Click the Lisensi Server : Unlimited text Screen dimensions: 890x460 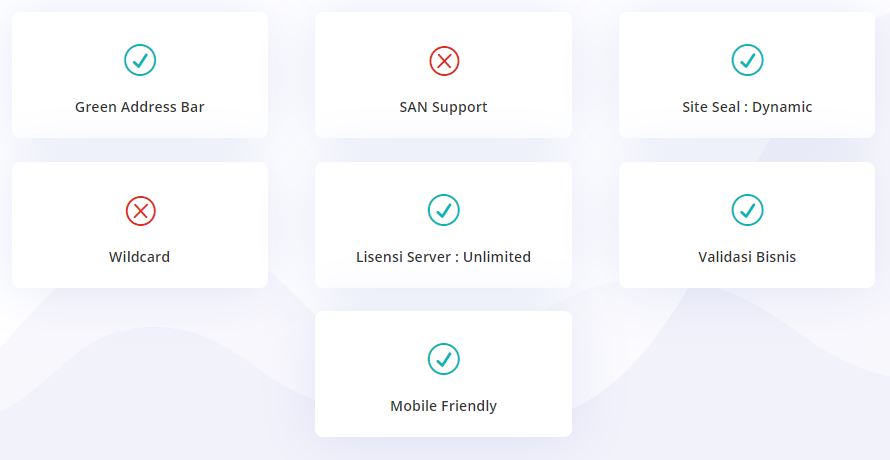point(444,257)
